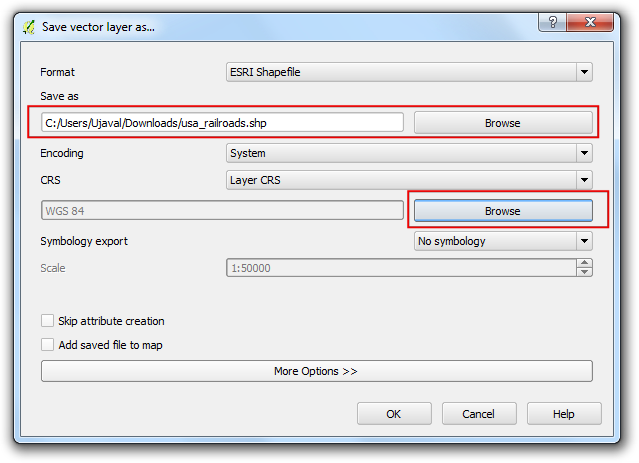Close the Save vector layer dialog
This screenshot has height=463, width=639.
[590, 22]
